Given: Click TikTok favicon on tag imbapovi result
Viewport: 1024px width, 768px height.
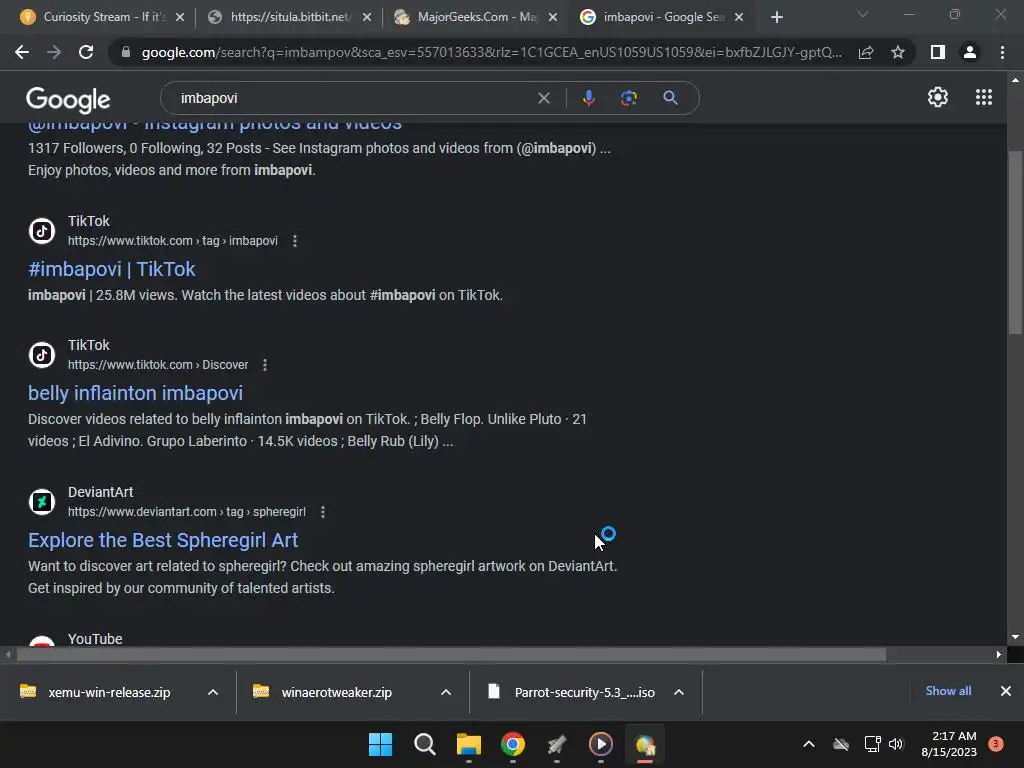Looking at the screenshot, I should (42, 231).
